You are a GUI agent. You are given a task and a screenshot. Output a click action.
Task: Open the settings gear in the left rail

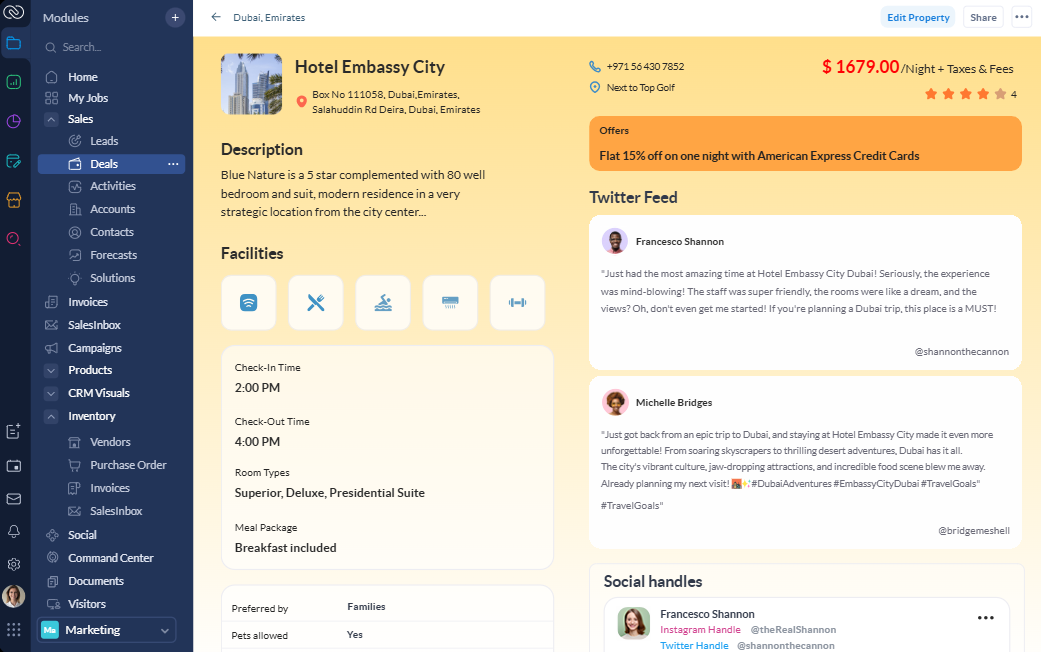click(13, 564)
